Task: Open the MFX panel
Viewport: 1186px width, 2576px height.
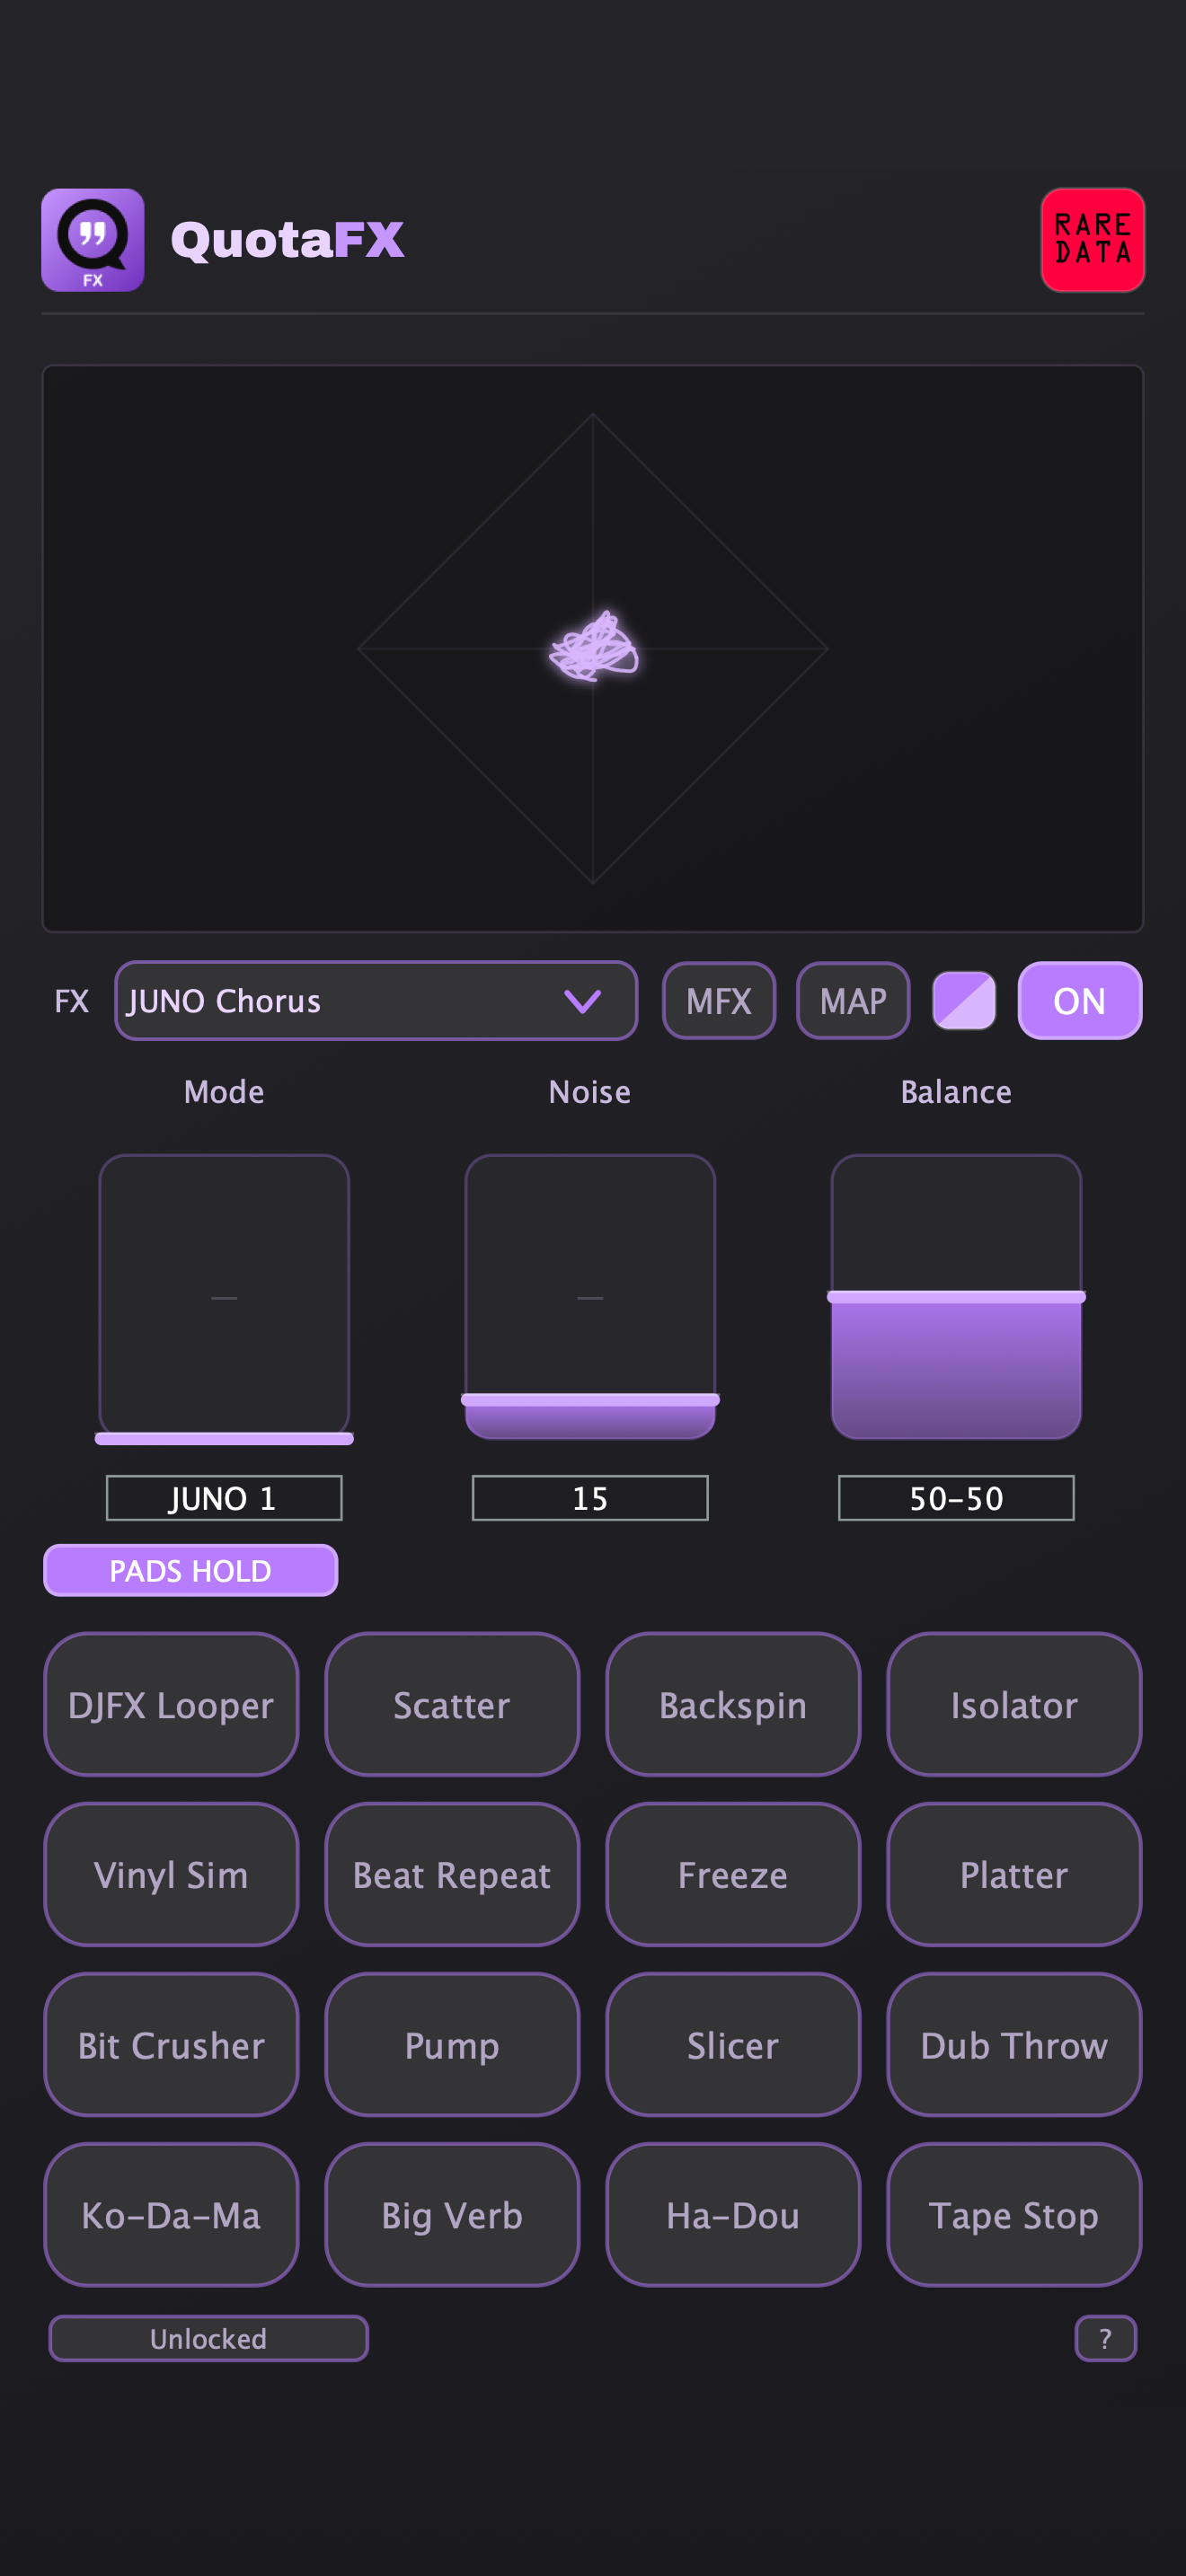Action: tap(719, 1001)
